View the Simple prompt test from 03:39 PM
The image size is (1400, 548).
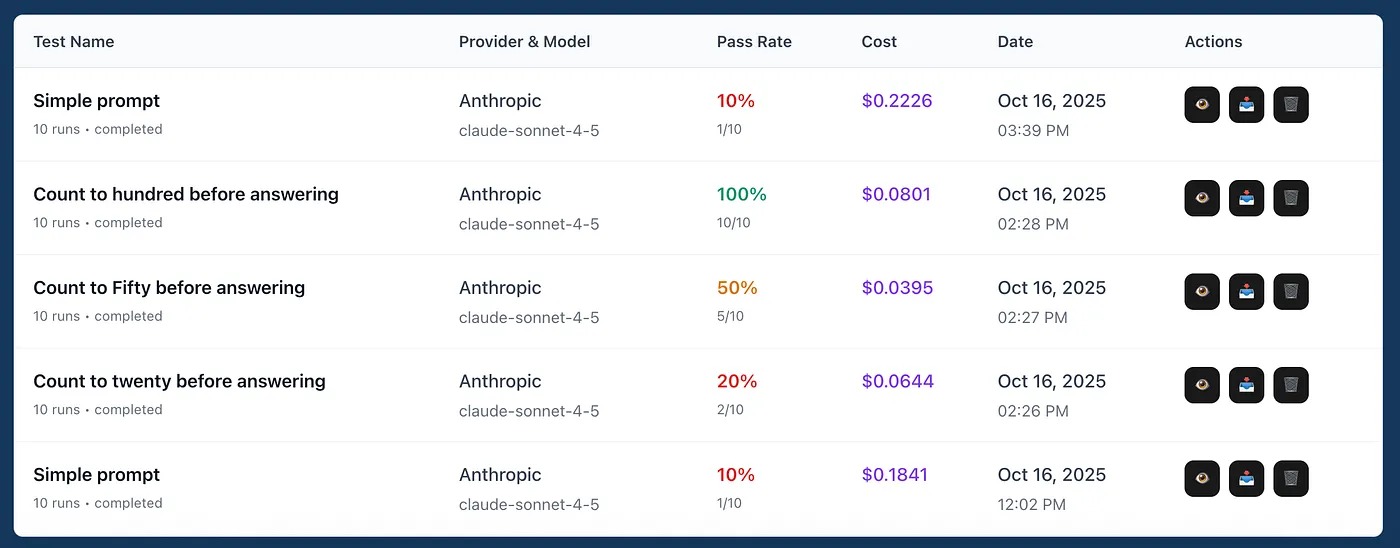tap(1202, 105)
